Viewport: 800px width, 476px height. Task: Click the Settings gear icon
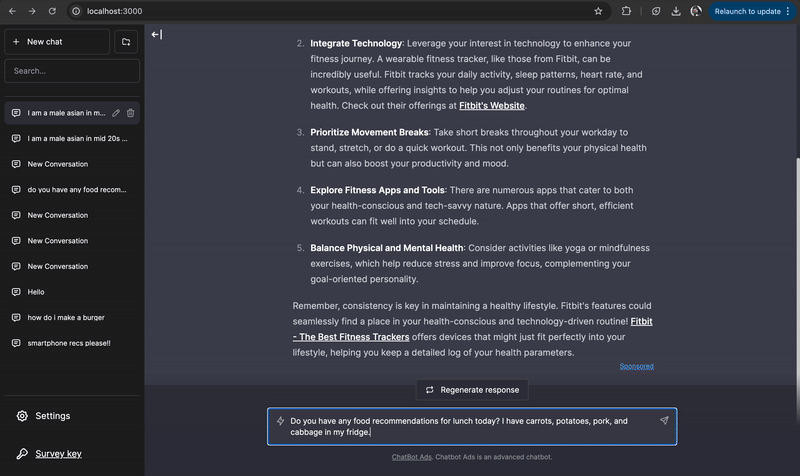coord(22,416)
